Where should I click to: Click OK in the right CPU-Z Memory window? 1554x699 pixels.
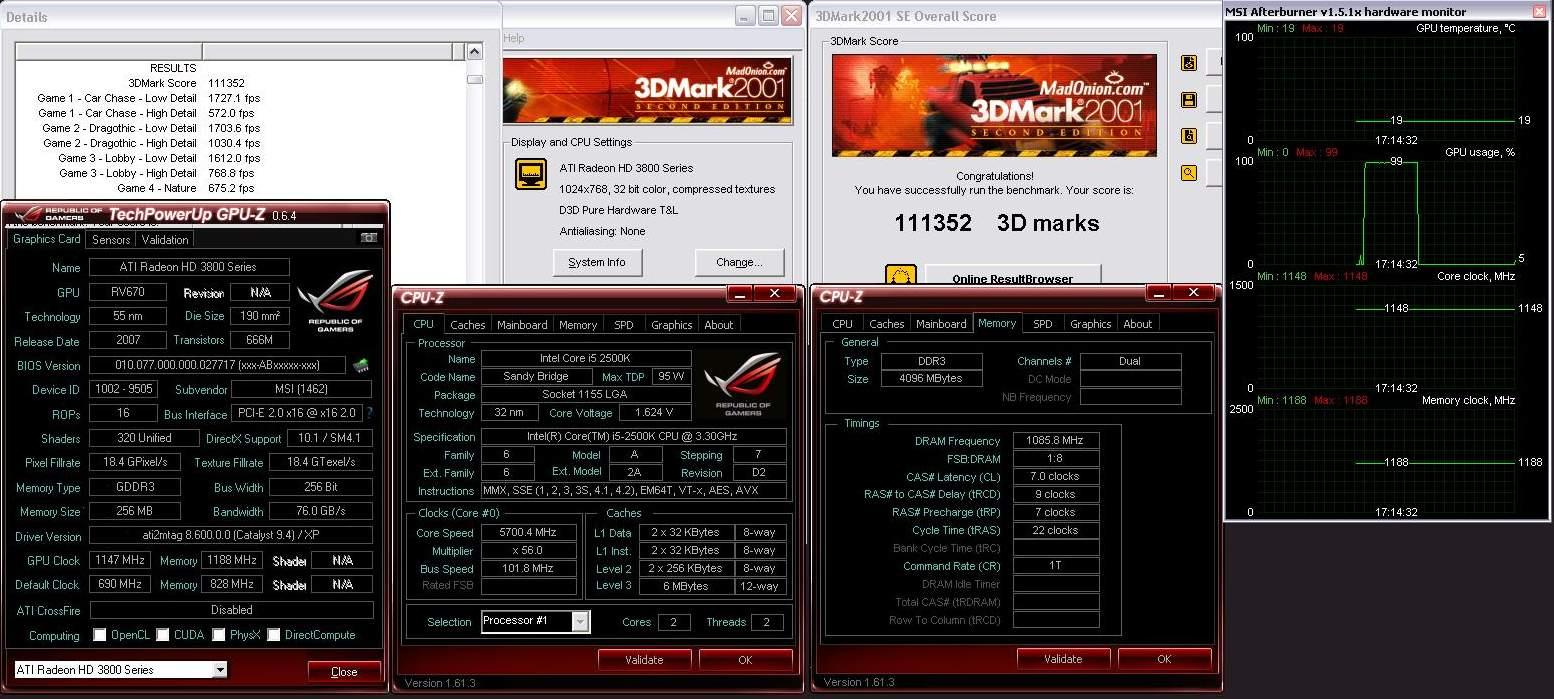click(x=1164, y=659)
